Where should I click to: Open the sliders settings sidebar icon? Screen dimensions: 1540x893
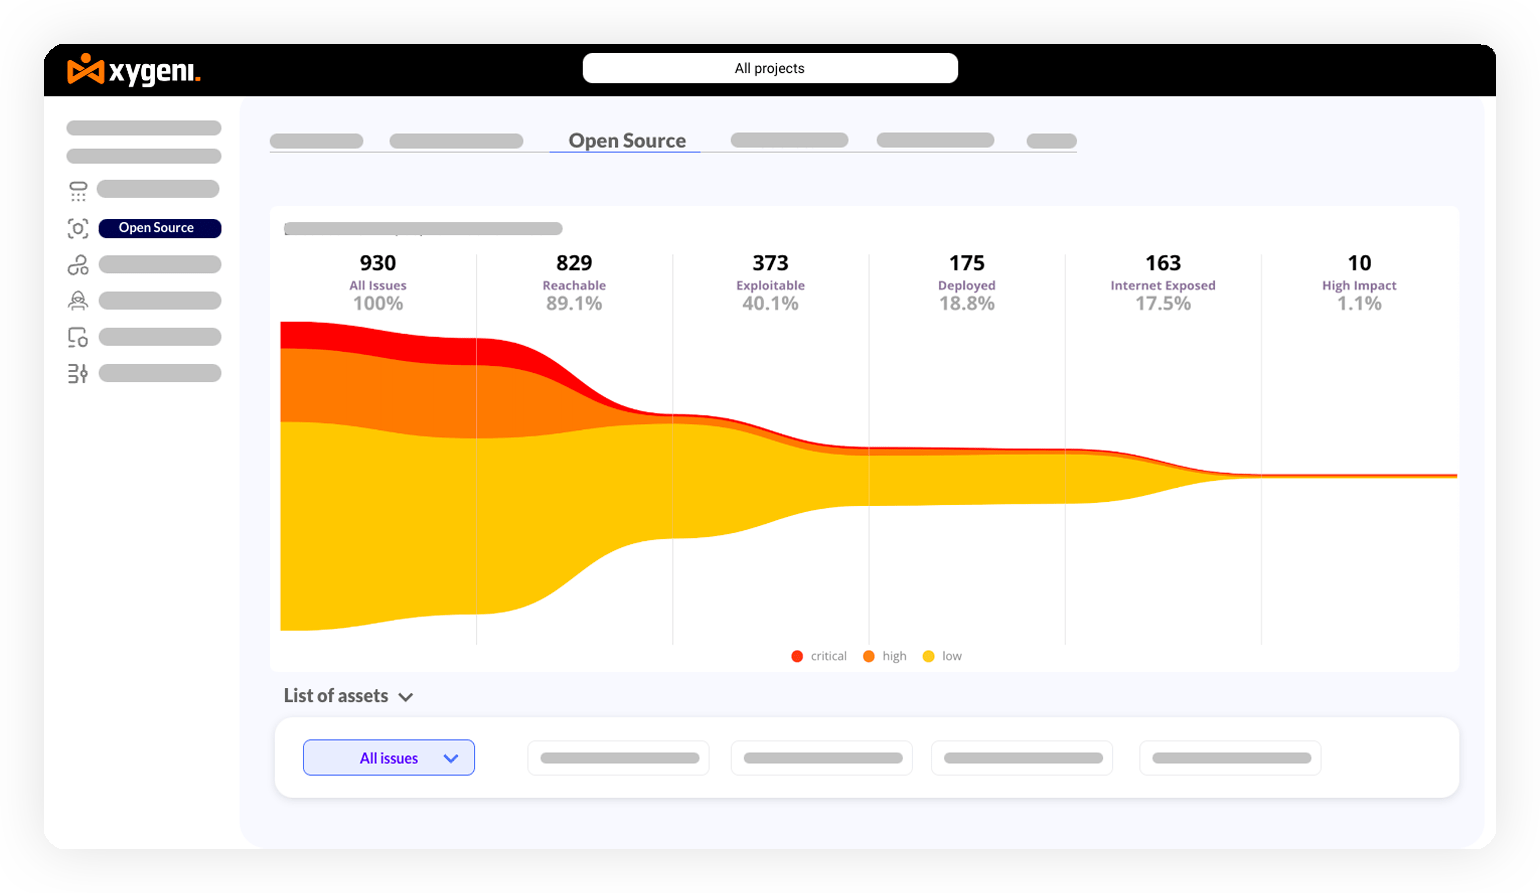[78, 373]
